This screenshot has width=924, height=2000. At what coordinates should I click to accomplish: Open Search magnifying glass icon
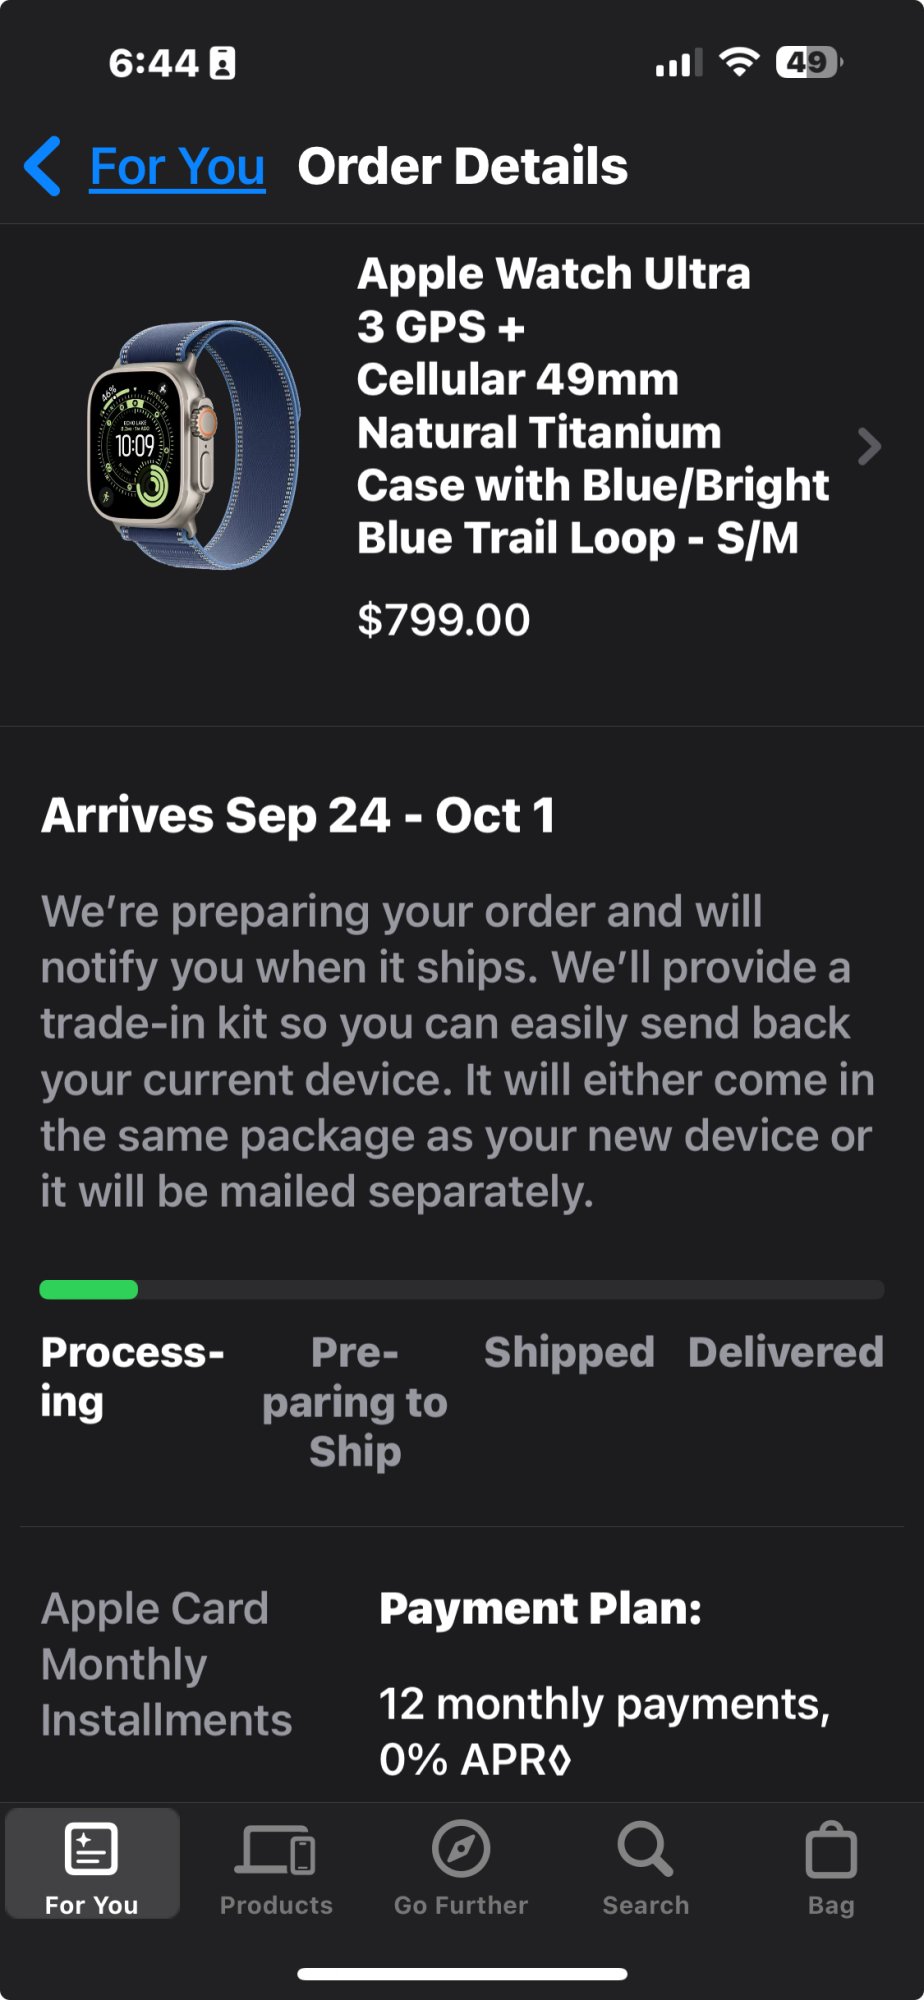[645, 1849]
